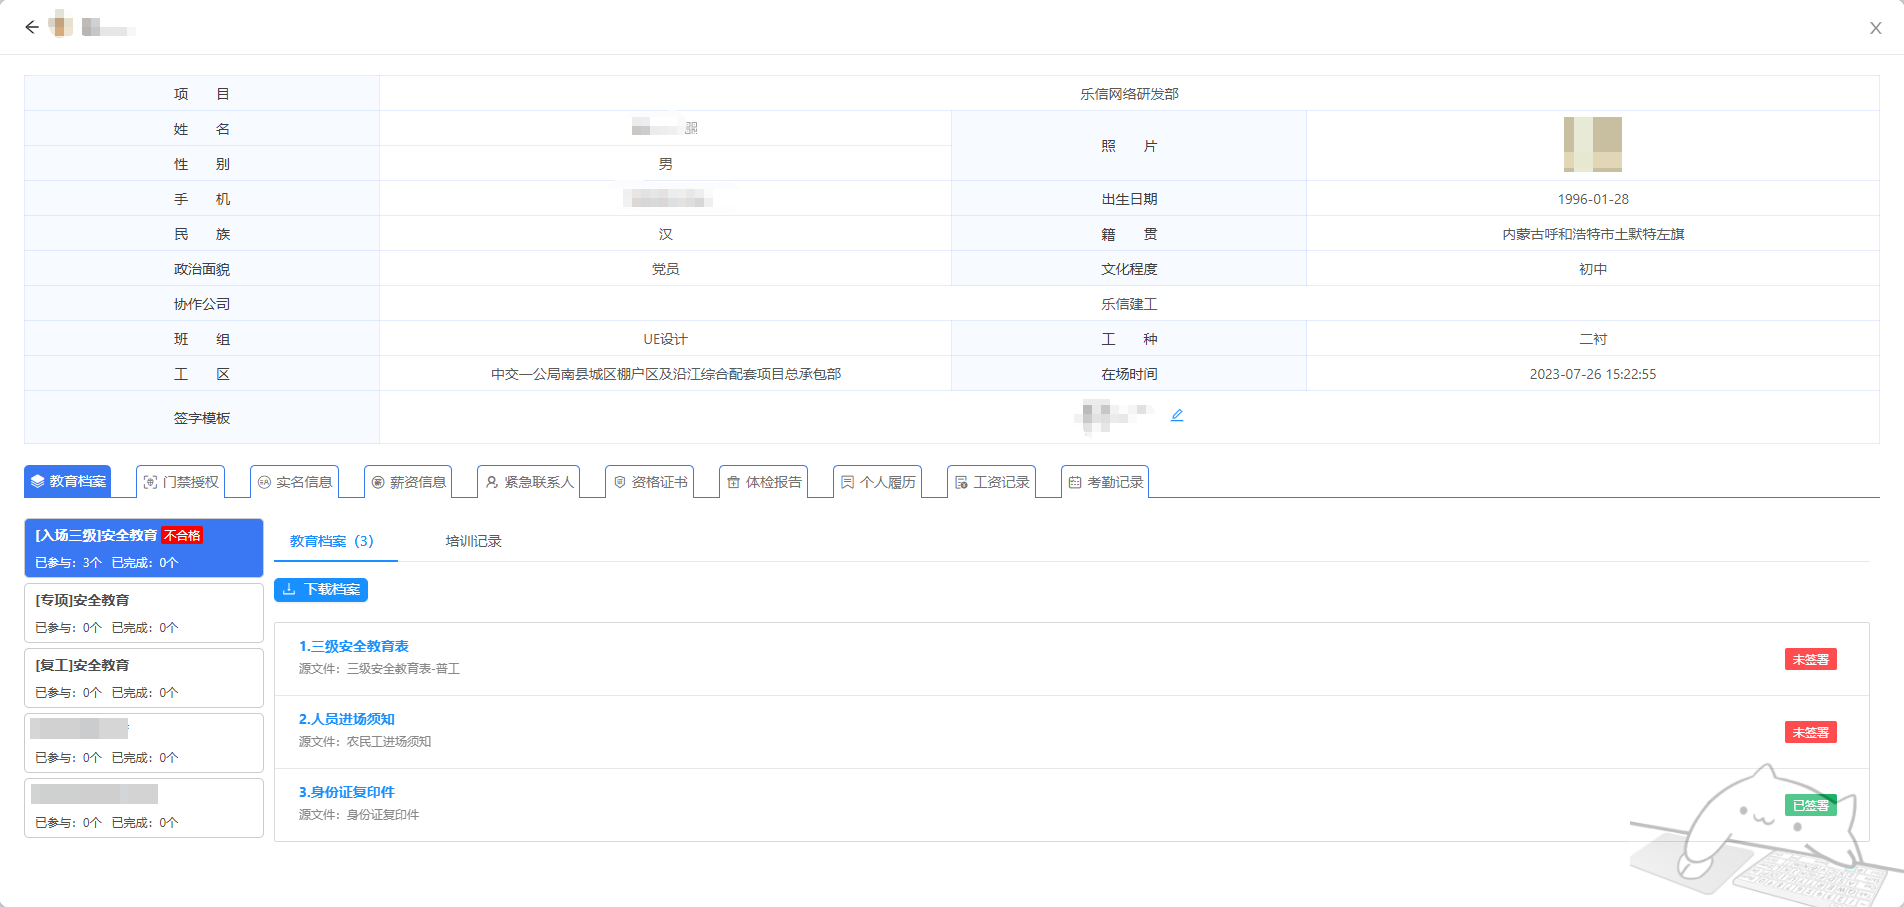Select the [复工]安全教育 category

point(144,678)
